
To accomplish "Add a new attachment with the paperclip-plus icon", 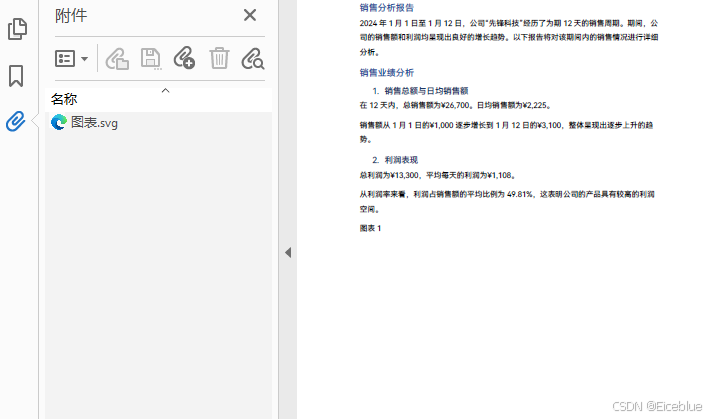I will point(184,58).
